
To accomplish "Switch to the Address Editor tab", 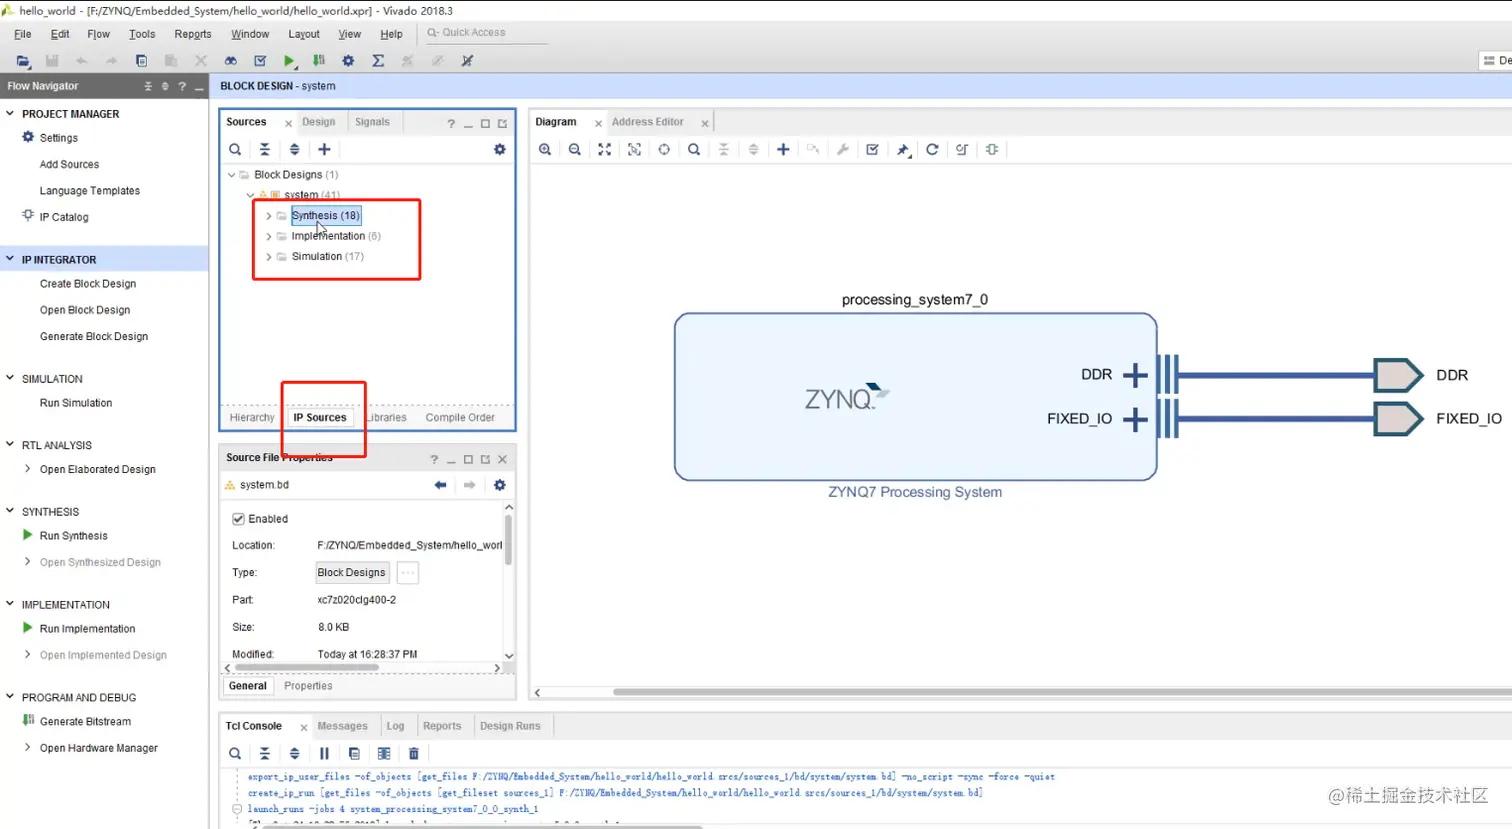I will pos(648,122).
